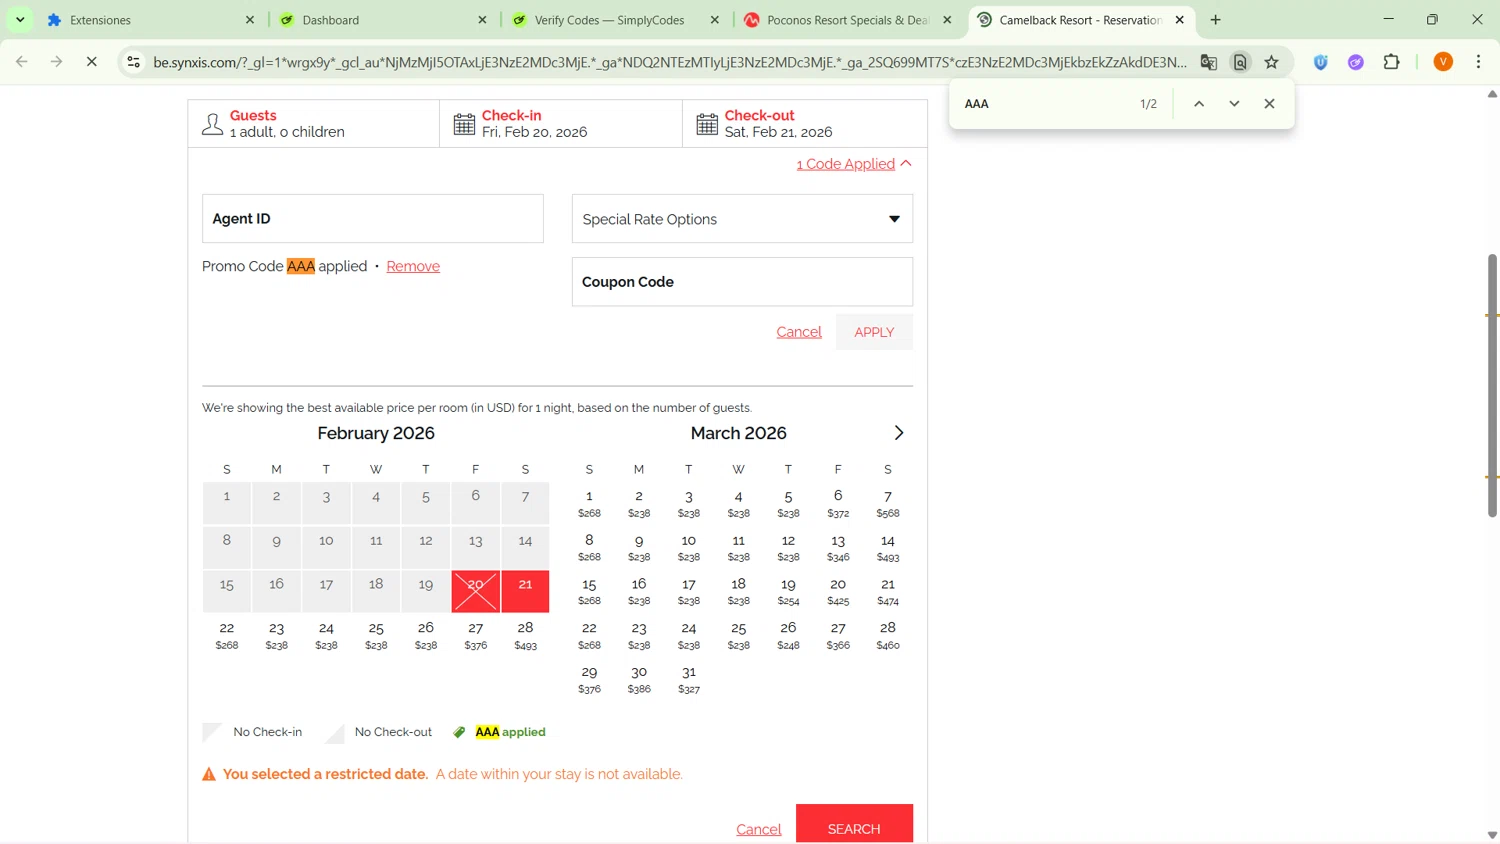Open the Bitwarden shield extension
This screenshot has height=844, width=1500.
click(1321, 62)
